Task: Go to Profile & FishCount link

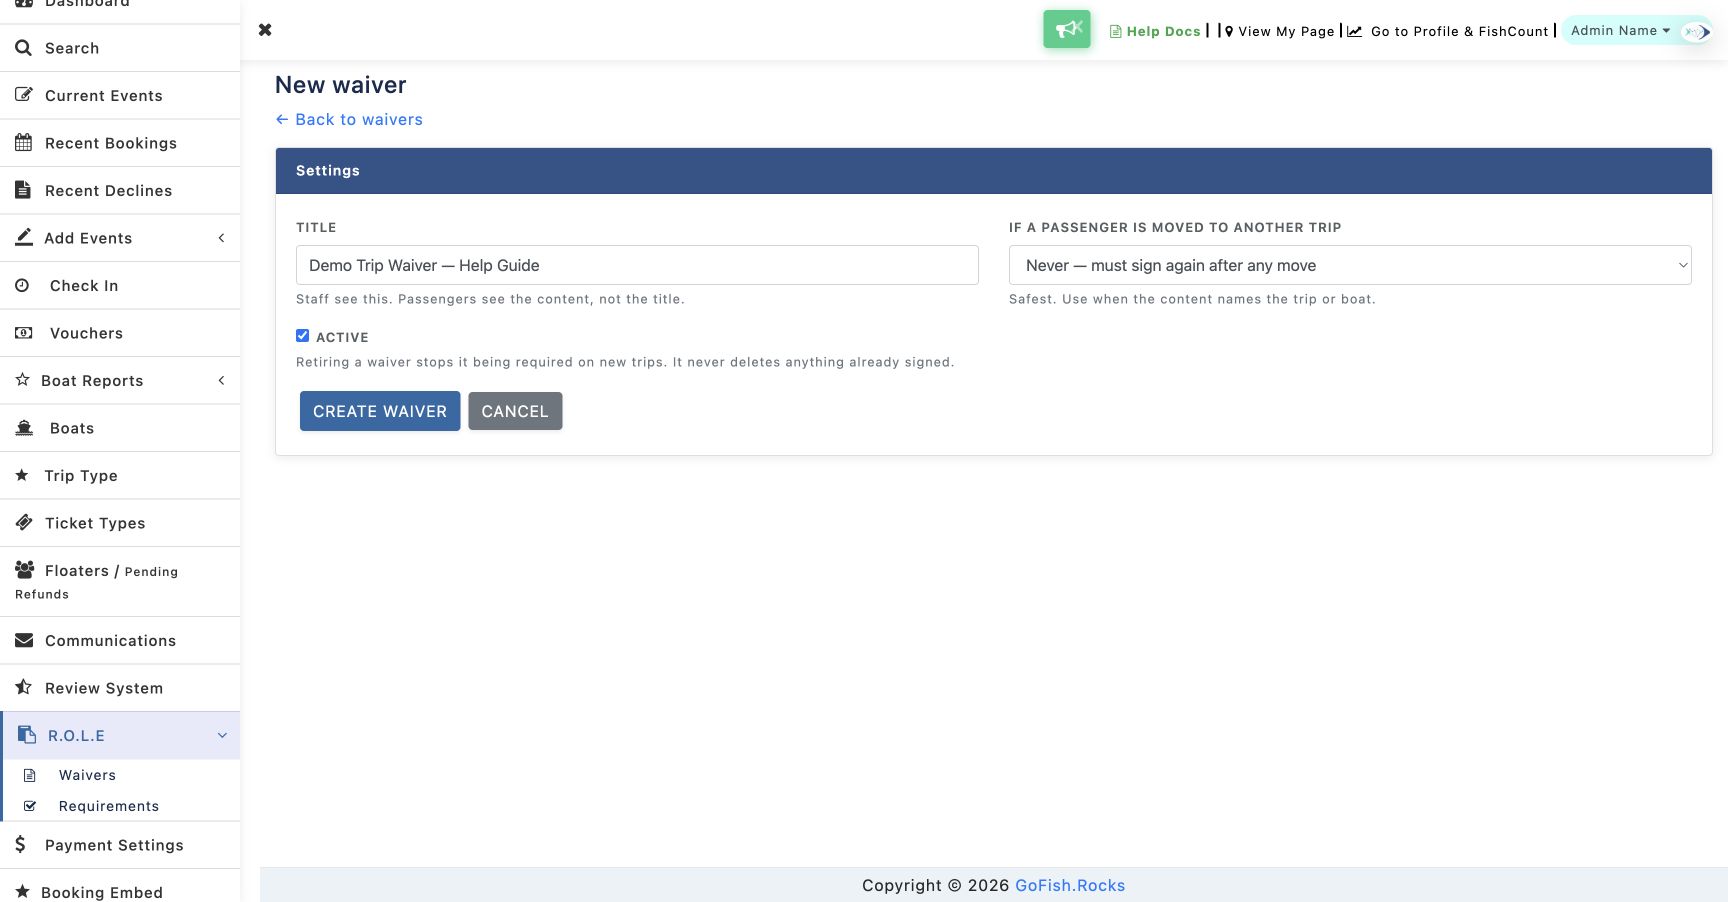Action: 1448,31
